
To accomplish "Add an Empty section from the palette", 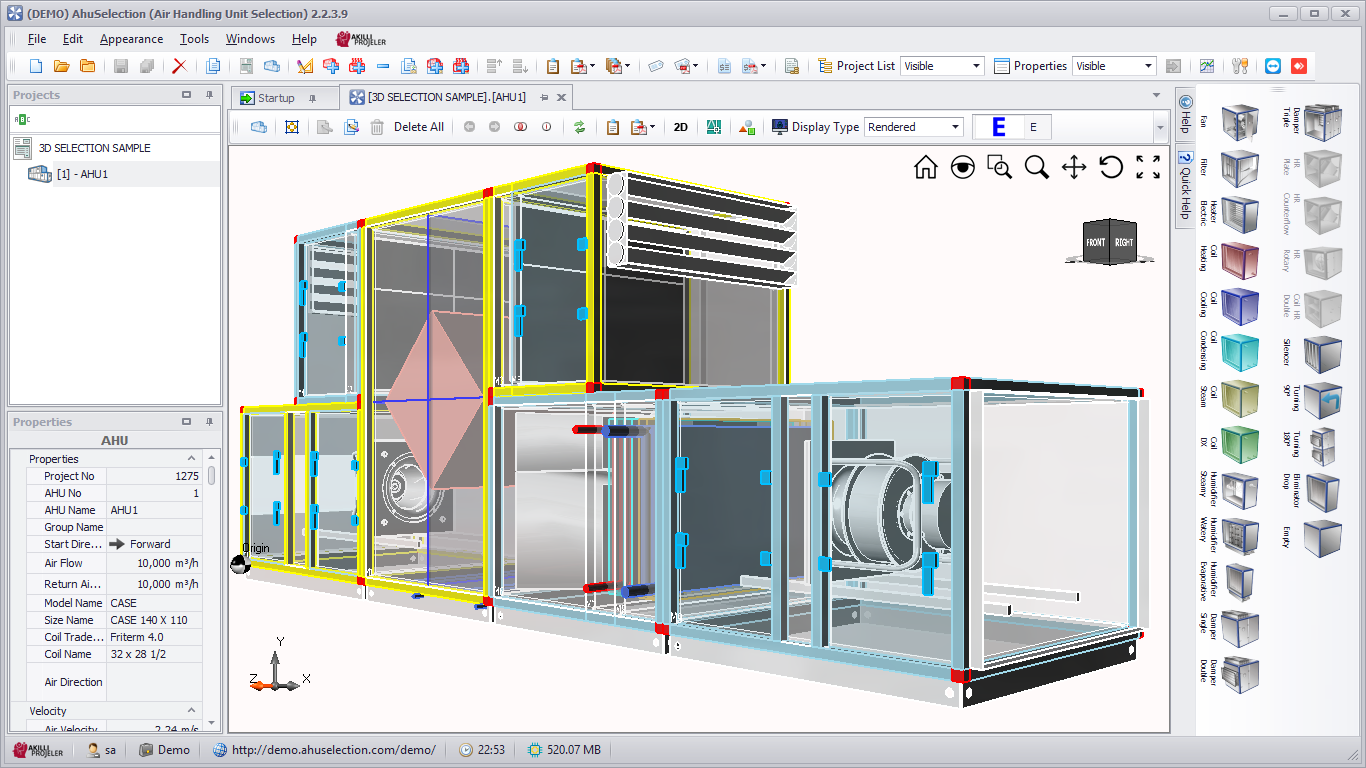I will [1322, 537].
